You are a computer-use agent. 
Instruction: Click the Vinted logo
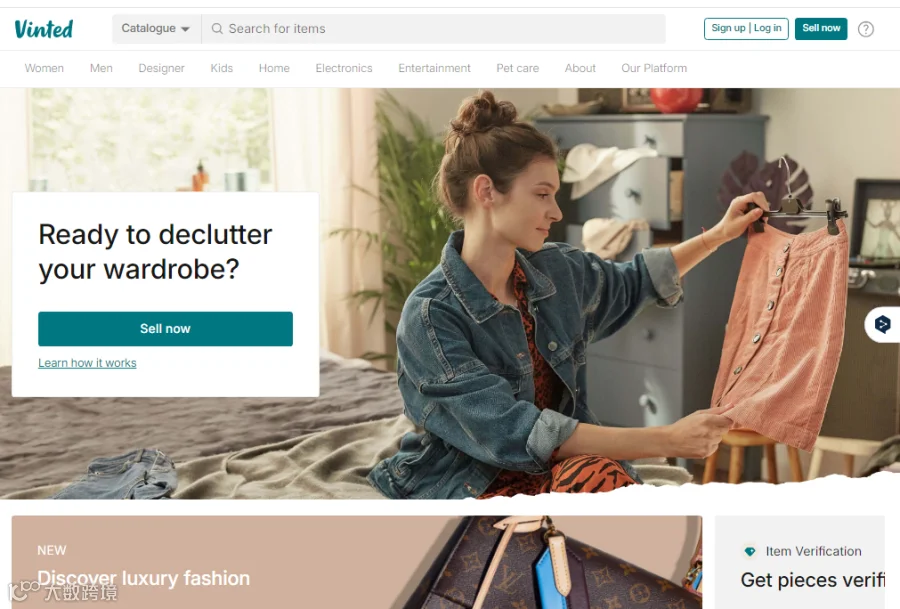pos(44,29)
